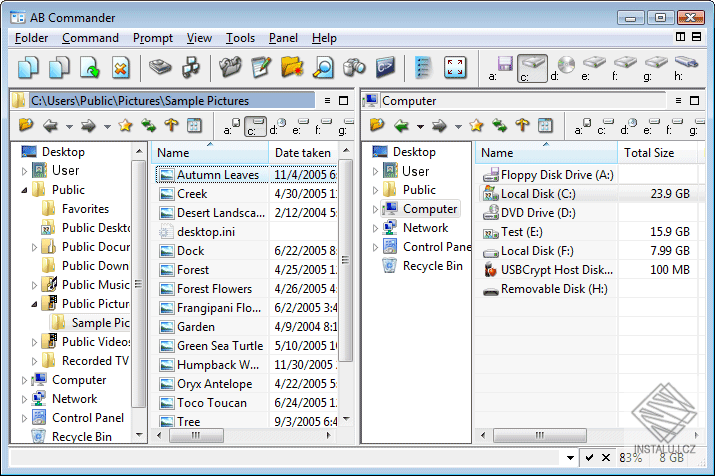Click the green swap arrows in right panel
Viewport: 715px width, 476px height.
(x=500, y=125)
